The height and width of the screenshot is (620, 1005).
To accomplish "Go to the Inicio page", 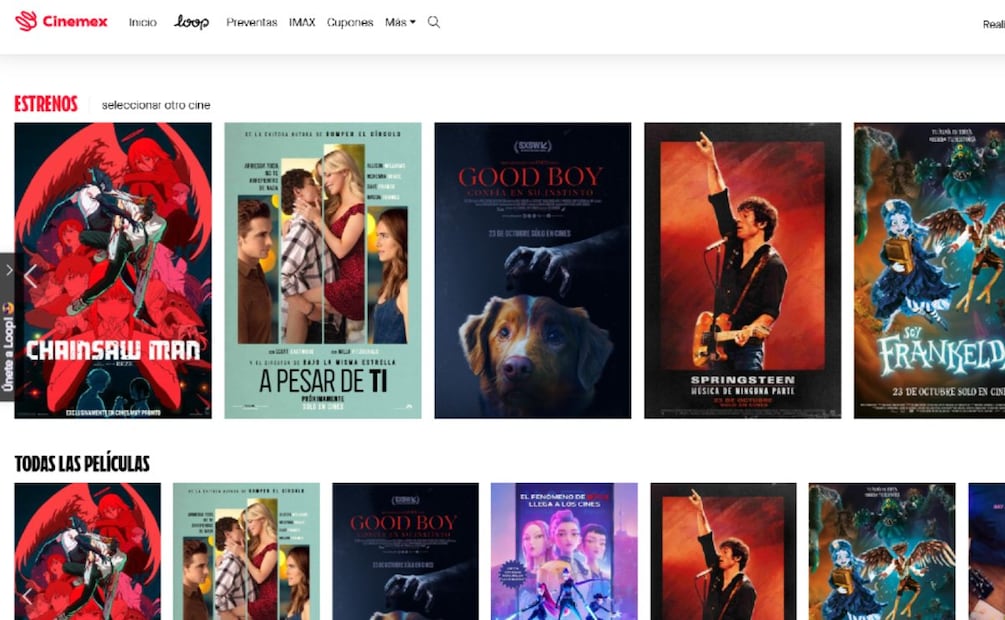I will (x=142, y=22).
